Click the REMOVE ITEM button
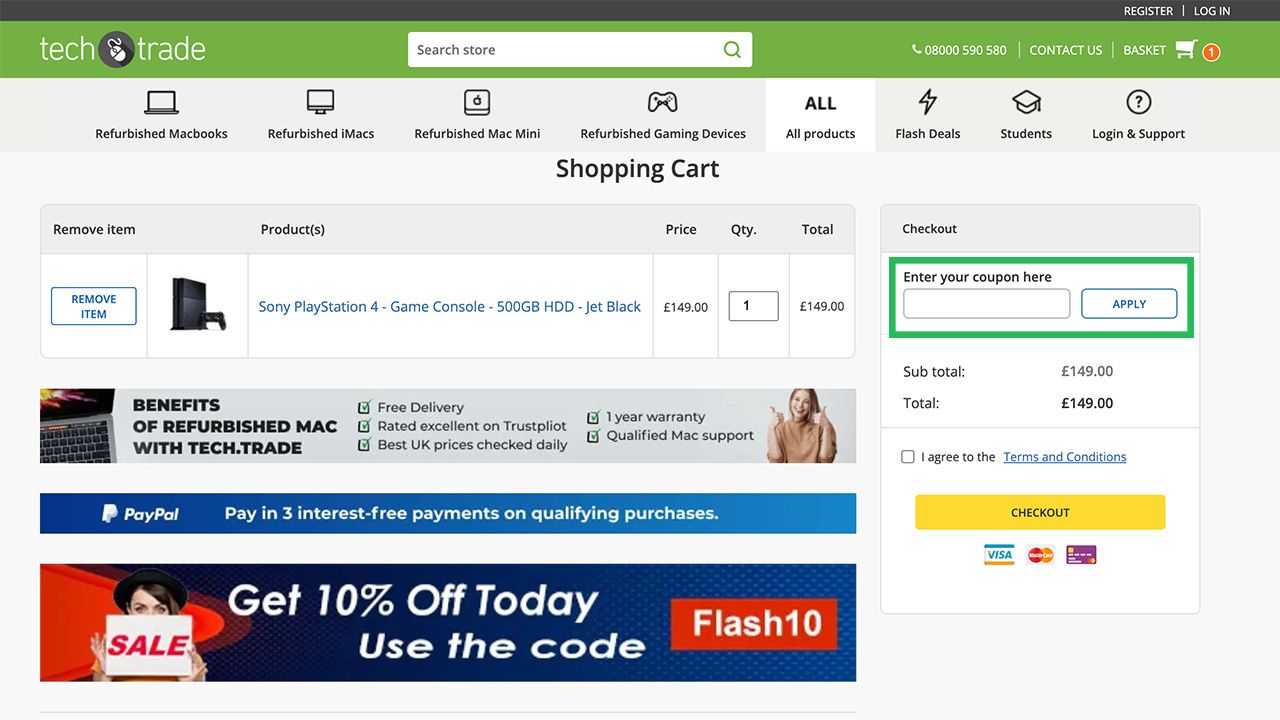 [94, 306]
